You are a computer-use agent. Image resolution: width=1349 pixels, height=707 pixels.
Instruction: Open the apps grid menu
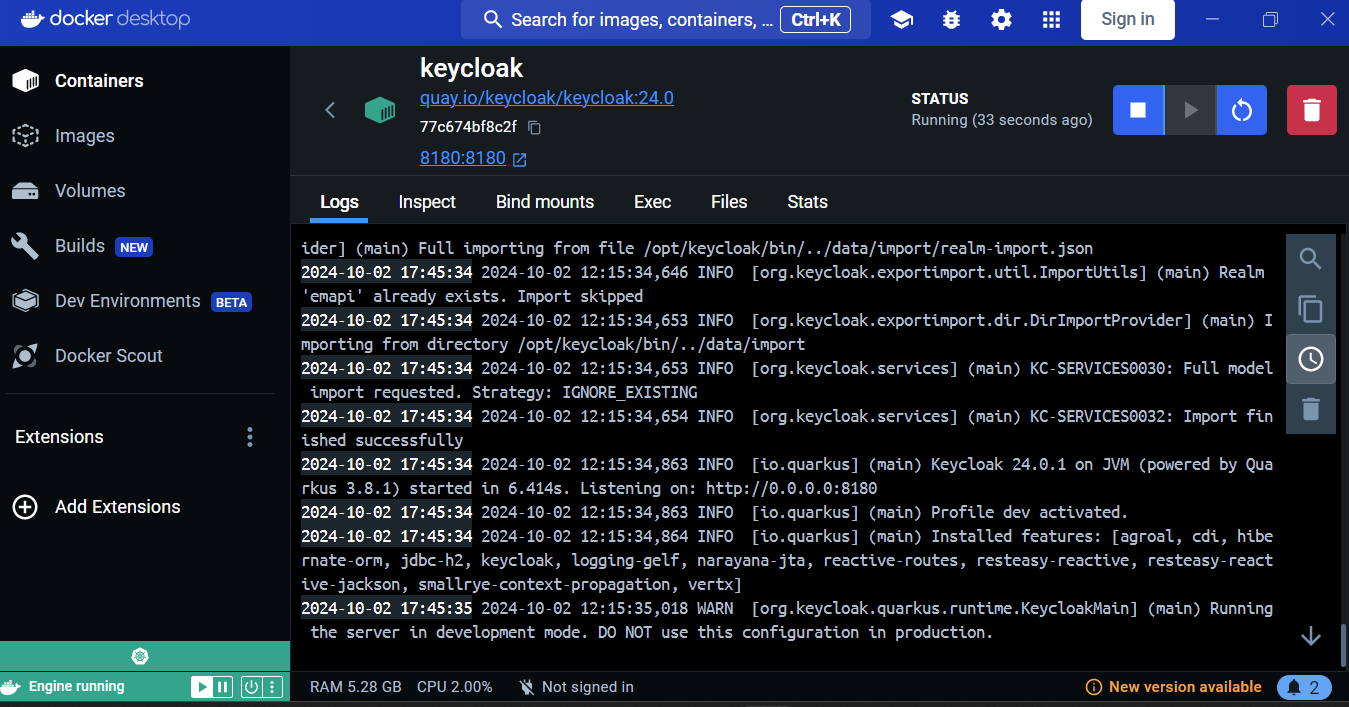1051,20
